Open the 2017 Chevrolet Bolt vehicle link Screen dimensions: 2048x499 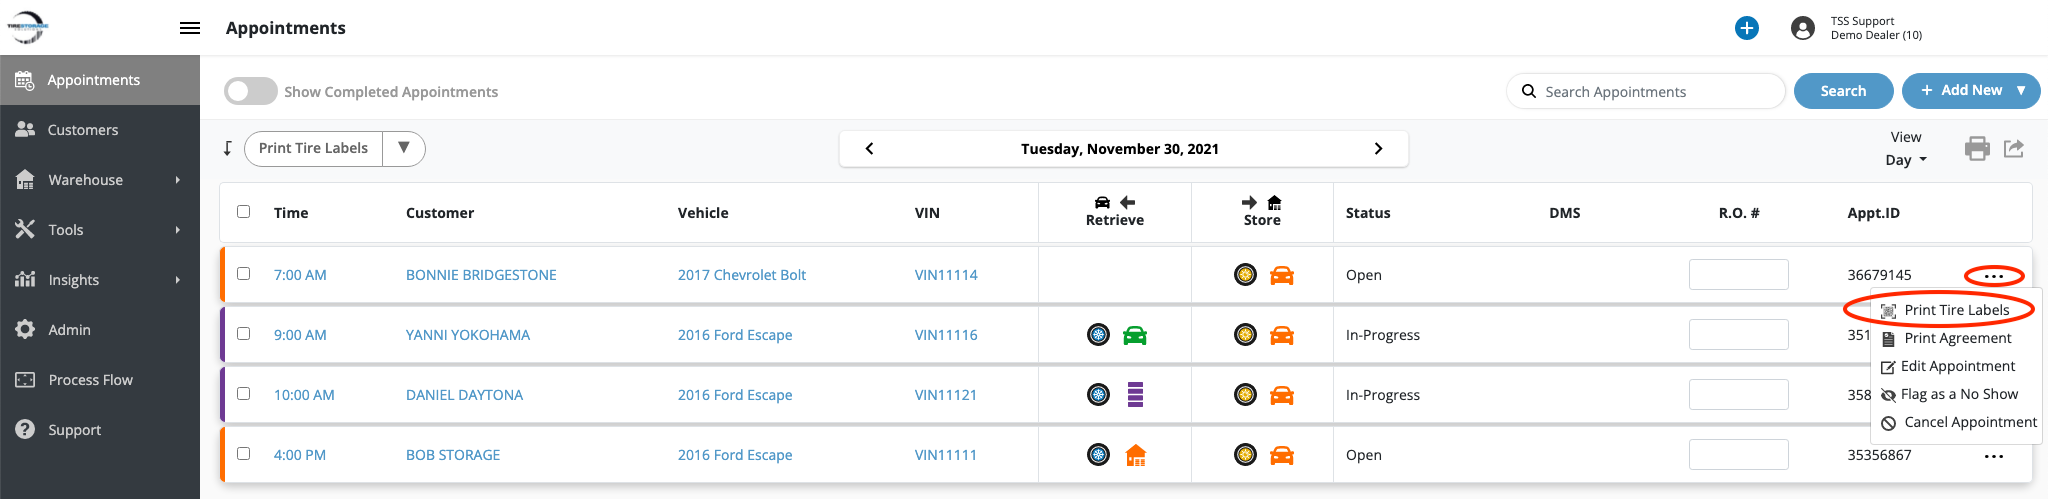(x=741, y=275)
